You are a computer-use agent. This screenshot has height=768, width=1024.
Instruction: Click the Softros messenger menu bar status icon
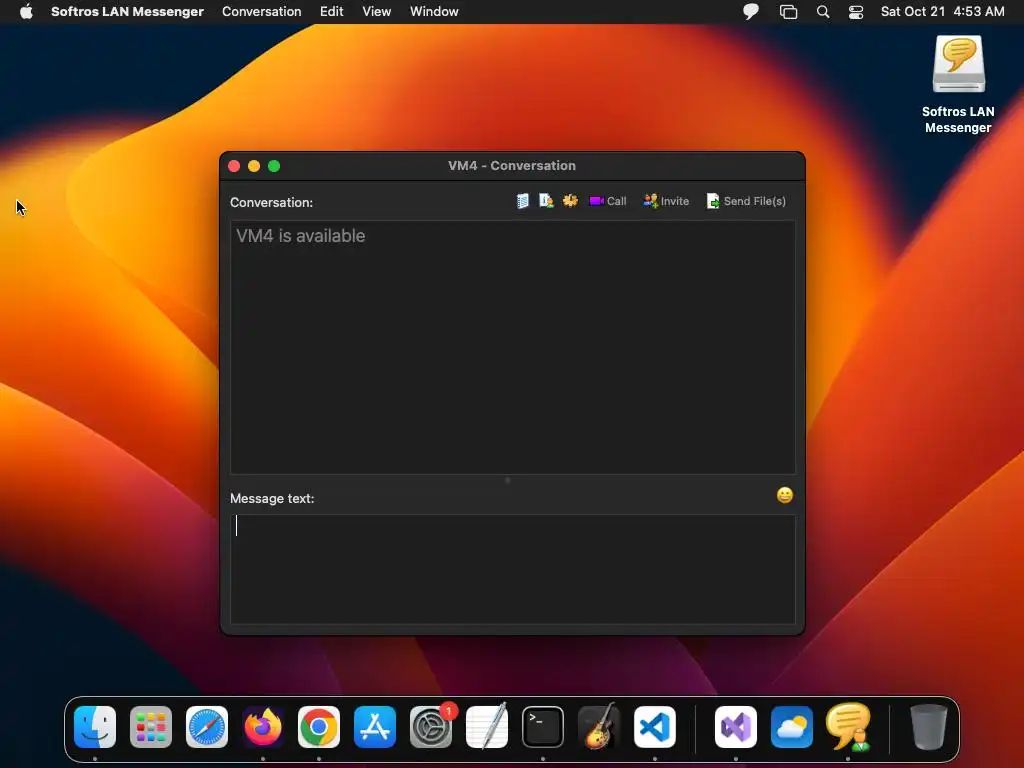coord(751,12)
